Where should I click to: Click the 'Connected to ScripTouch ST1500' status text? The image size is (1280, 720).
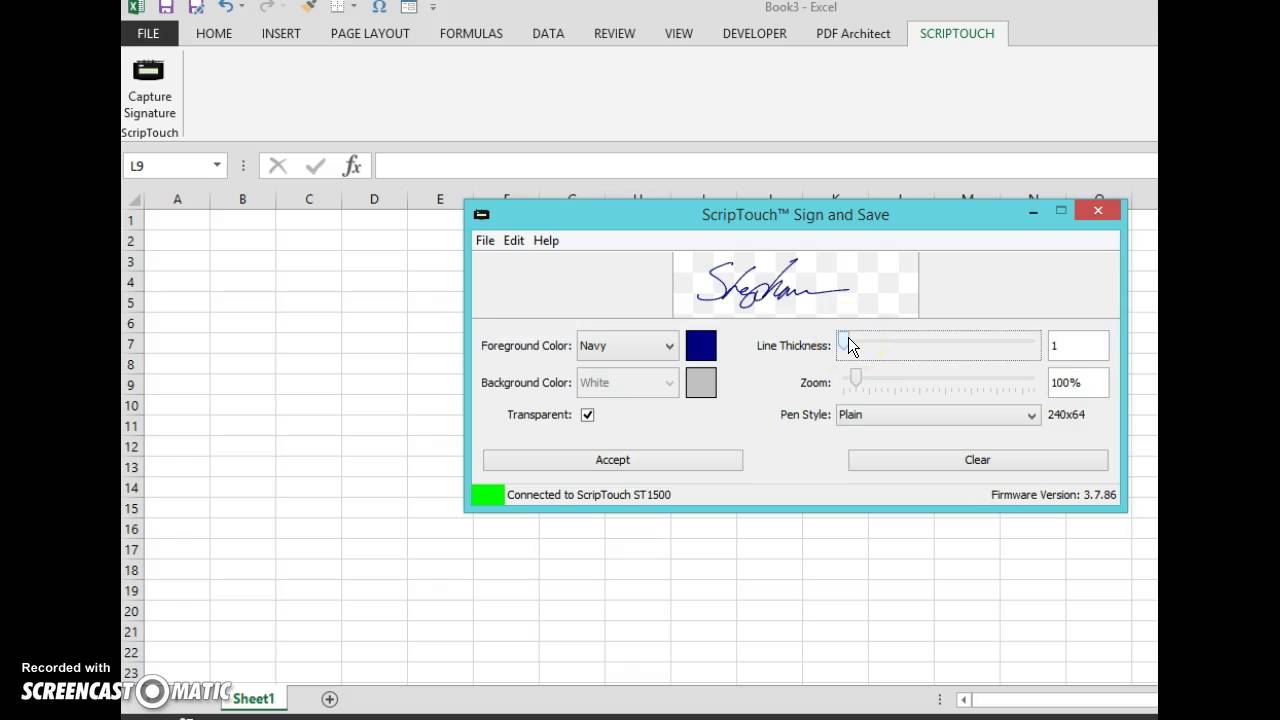pyautogui.click(x=589, y=495)
